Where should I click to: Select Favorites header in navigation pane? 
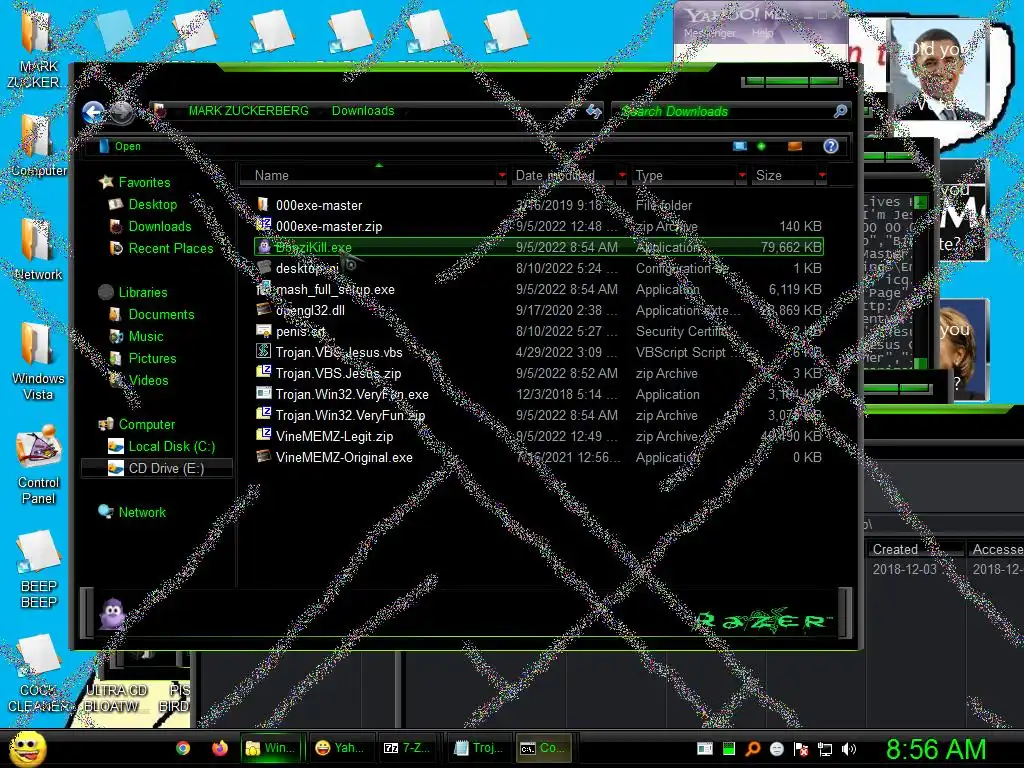pos(144,182)
